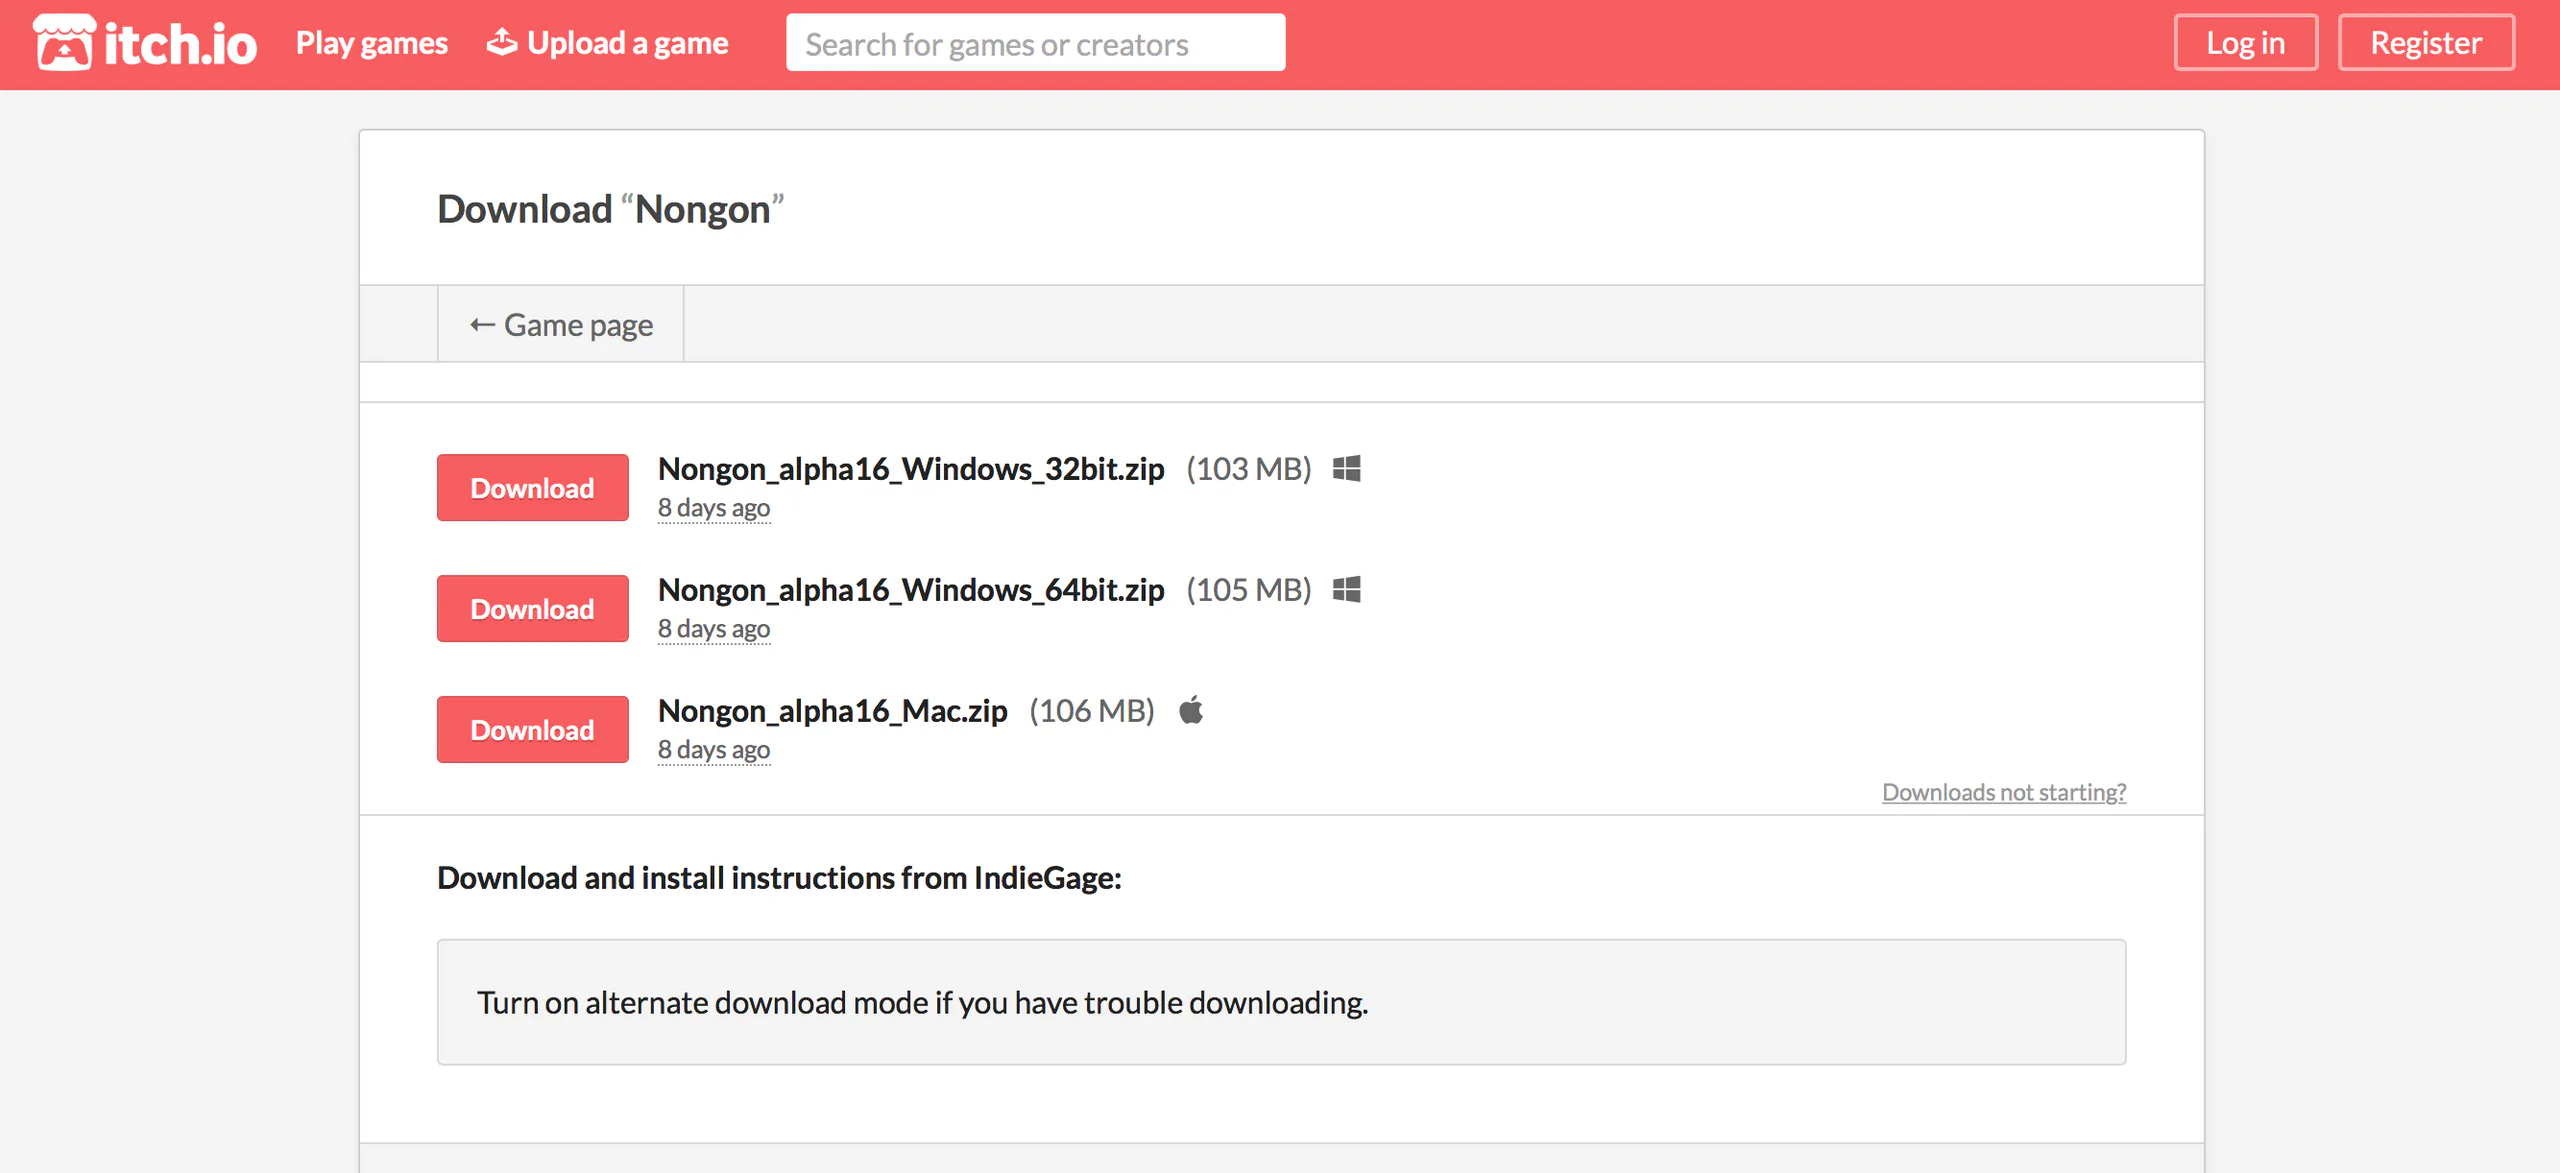Image resolution: width=2560 pixels, height=1173 pixels.
Task: Open the Upload a game link
Action: [607, 43]
